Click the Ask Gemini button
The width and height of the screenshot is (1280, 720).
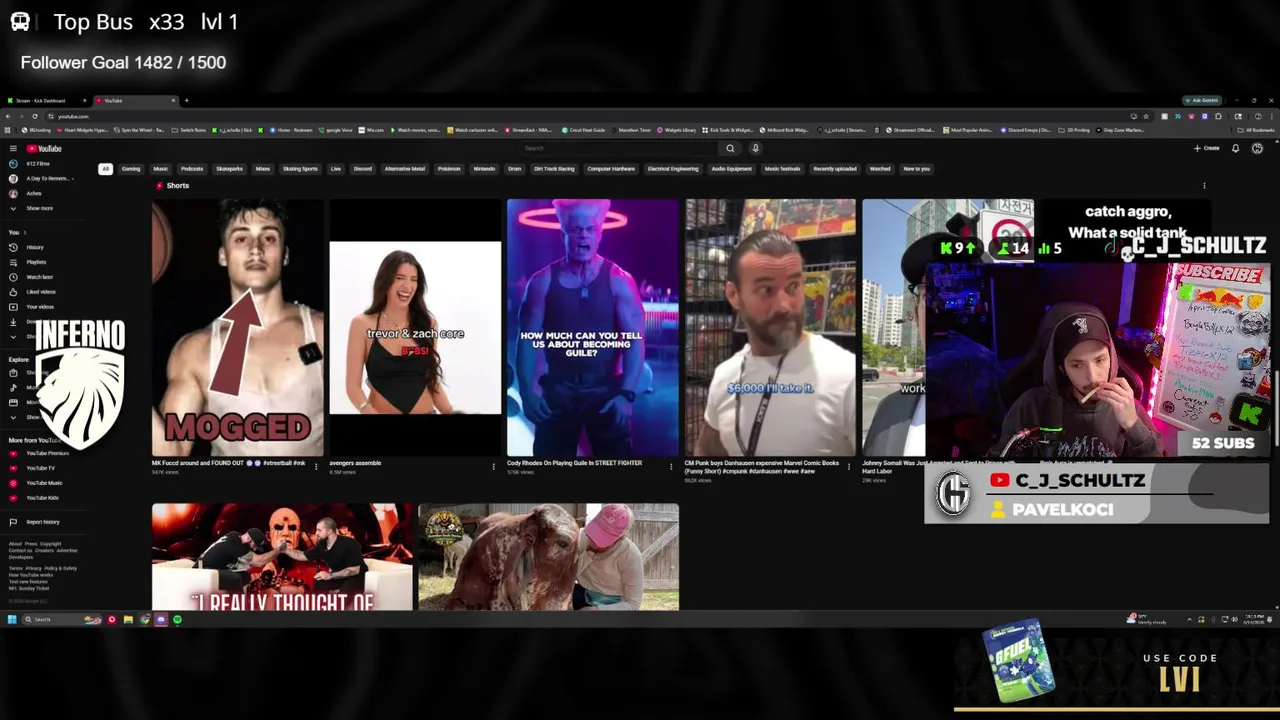point(1202,100)
